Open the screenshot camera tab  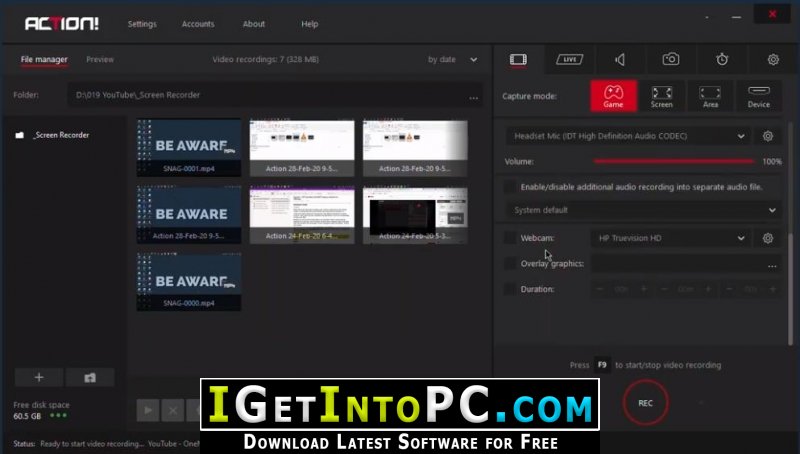pyautogui.click(x=670, y=59)
